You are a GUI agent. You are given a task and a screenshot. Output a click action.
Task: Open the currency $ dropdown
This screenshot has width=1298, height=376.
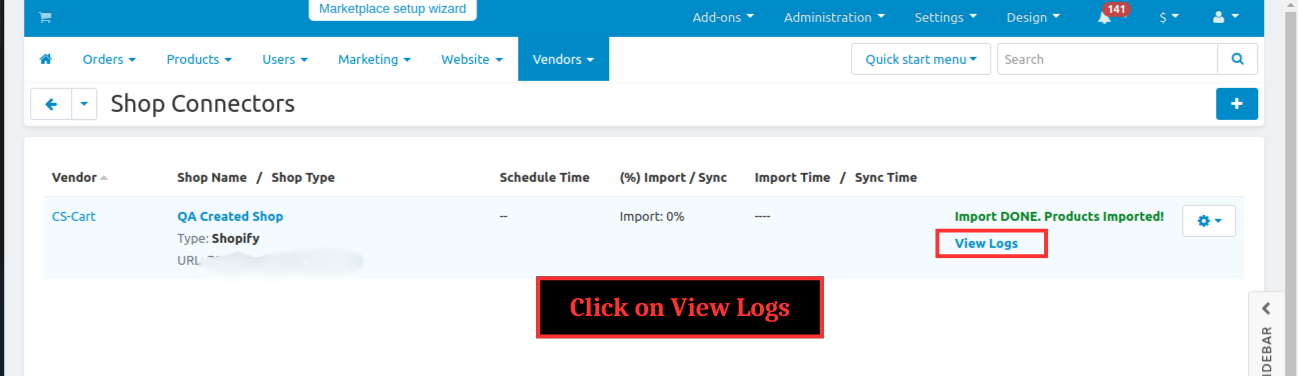[x=1169, y=17]
